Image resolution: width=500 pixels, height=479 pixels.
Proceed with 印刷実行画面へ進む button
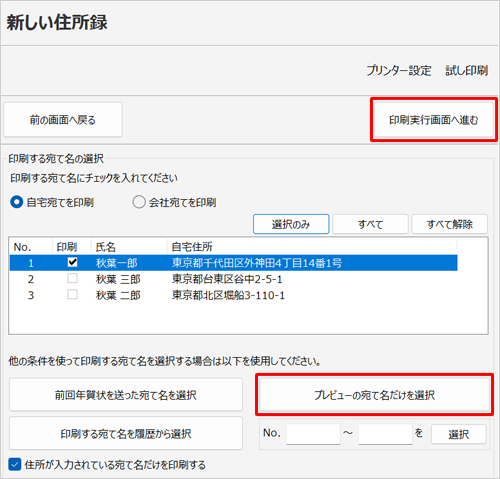[x=434, y=120]
